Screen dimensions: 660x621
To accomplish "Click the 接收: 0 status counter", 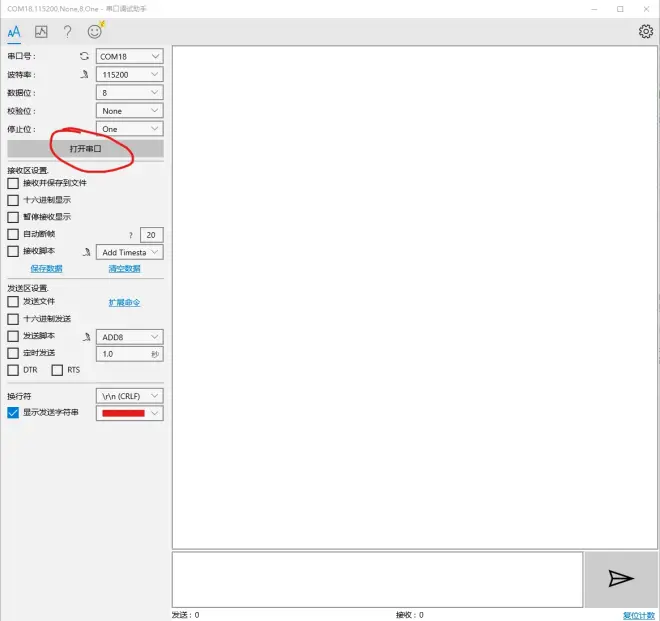I will pyautogui.click(x=410, y=615).
